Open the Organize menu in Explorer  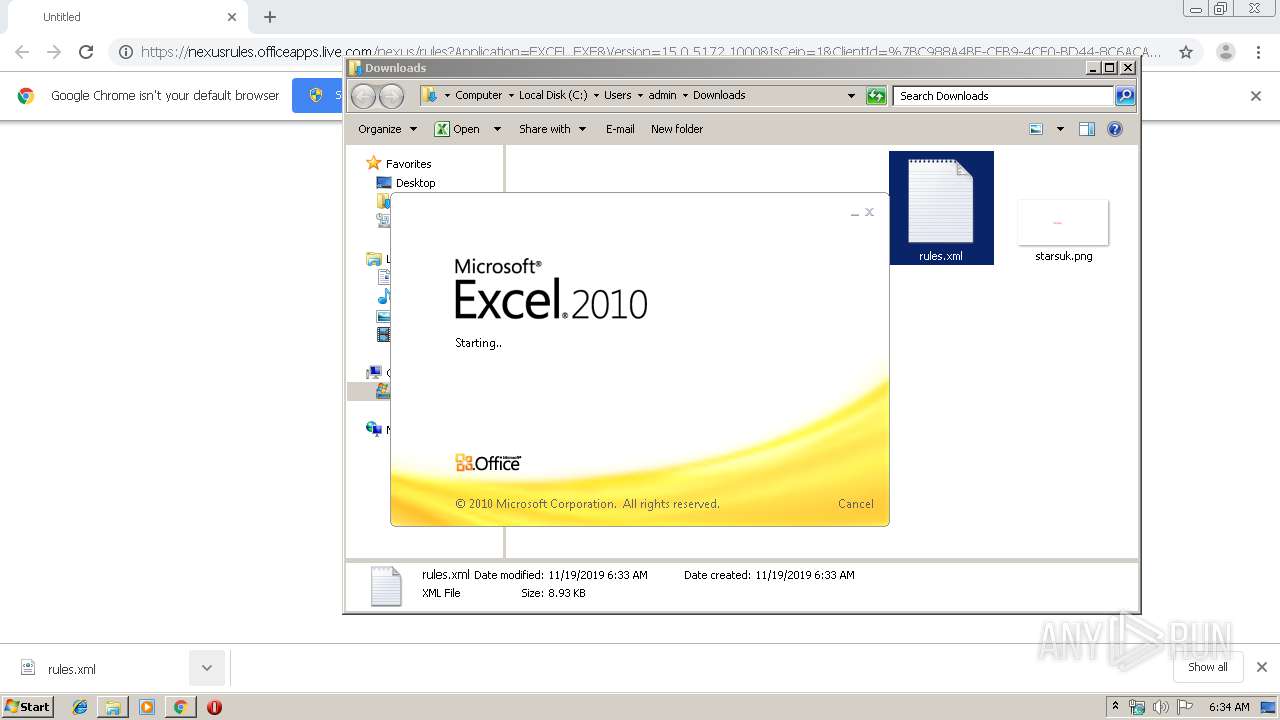click(388, 129)
